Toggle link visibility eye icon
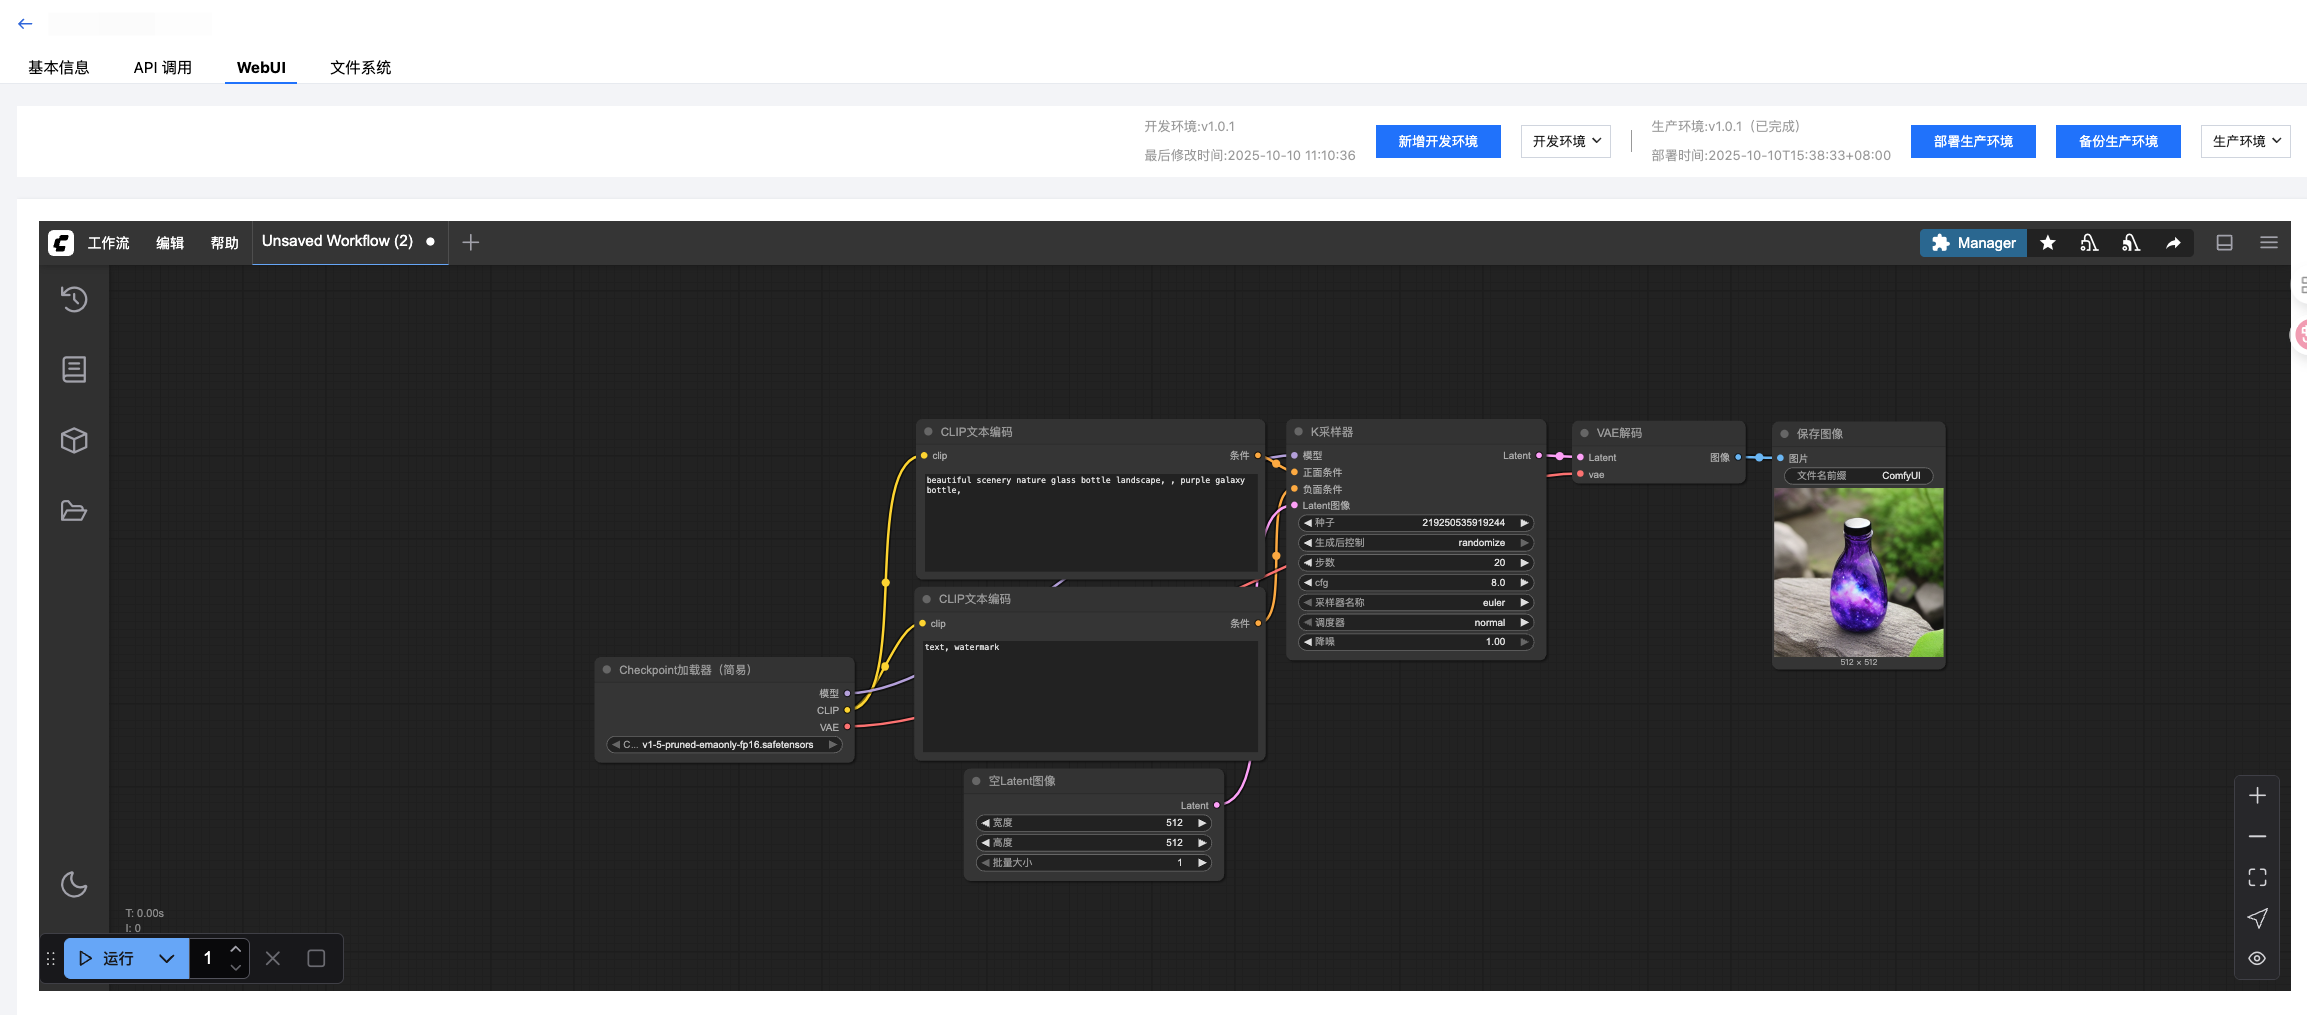The width and height of the screenshot is (2307, 1015). (2257, 958)
